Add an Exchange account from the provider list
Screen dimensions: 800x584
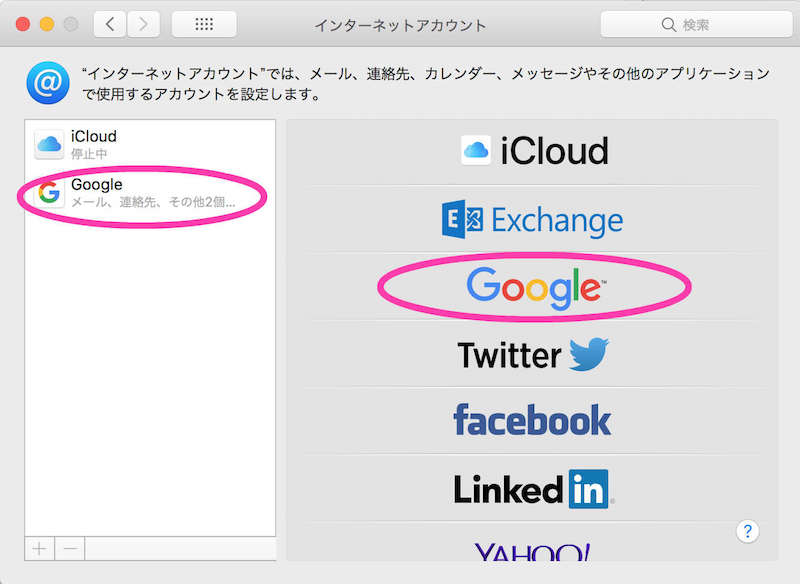(x=534, y=220)
